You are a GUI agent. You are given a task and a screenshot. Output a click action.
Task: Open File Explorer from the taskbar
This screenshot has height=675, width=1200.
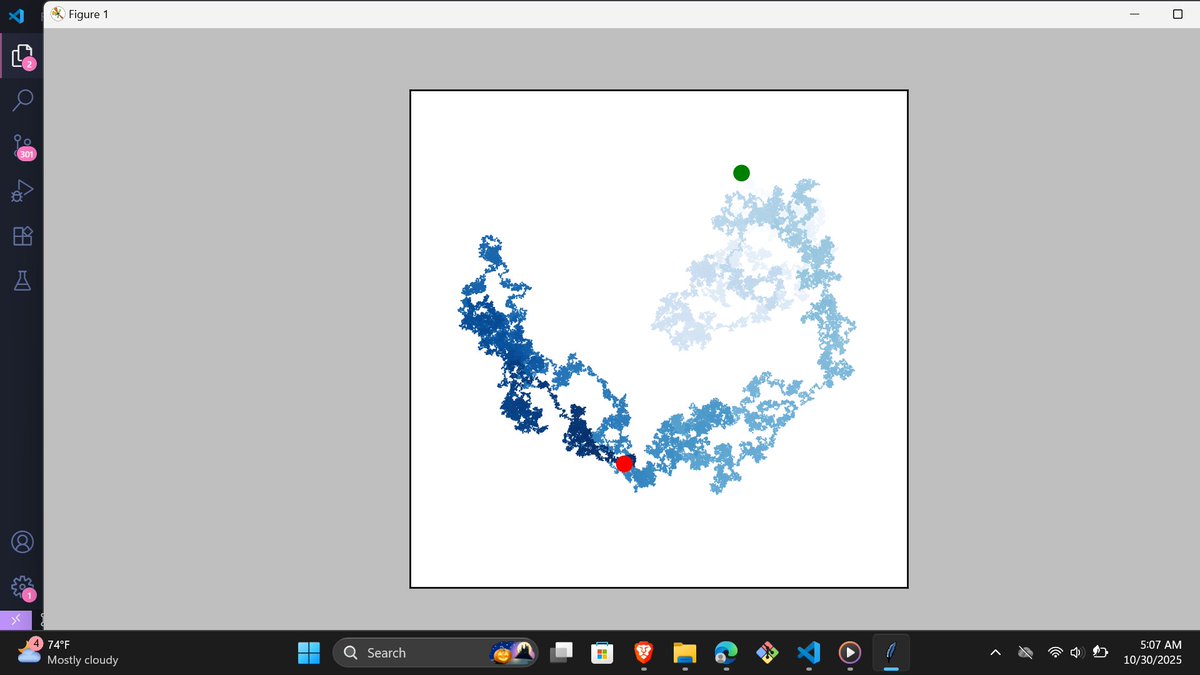pyautogui.click(x=684, y=652)
